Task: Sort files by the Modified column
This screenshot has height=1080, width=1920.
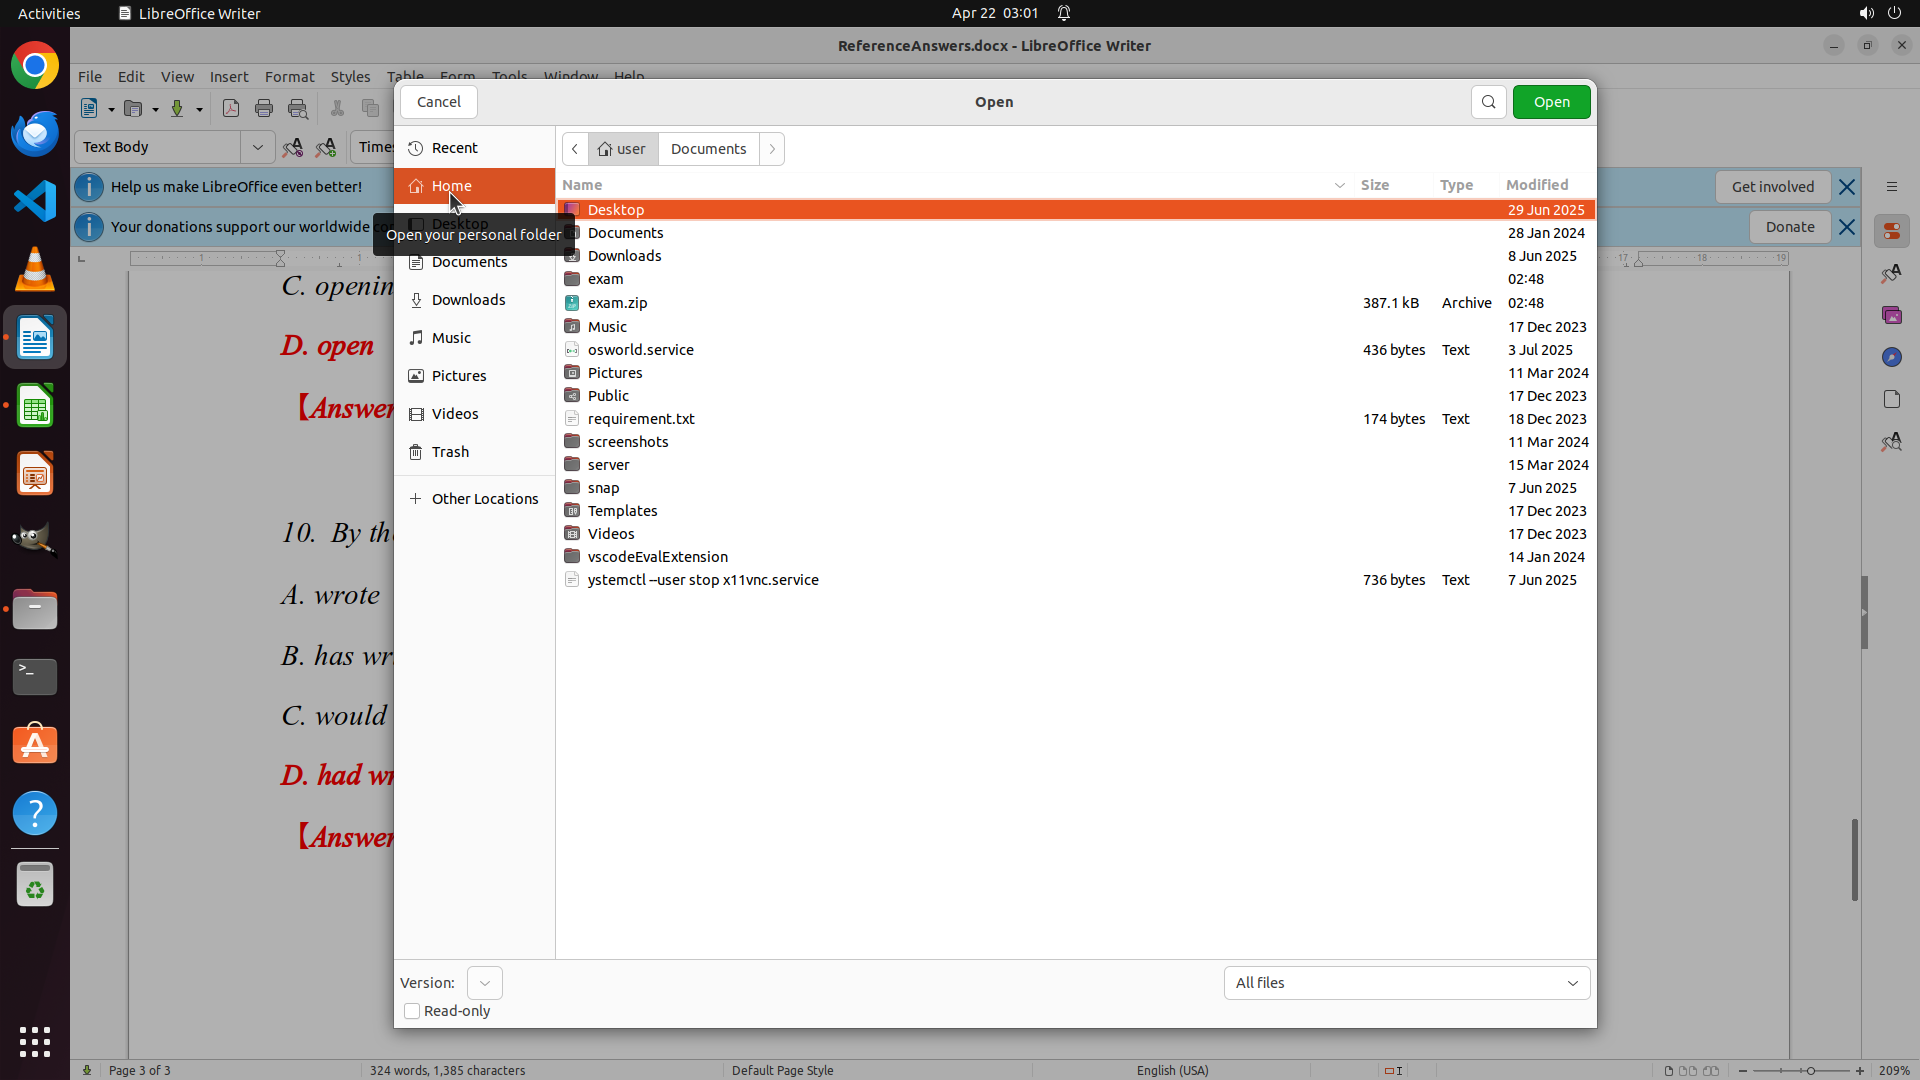Action: coord(1537,185)
